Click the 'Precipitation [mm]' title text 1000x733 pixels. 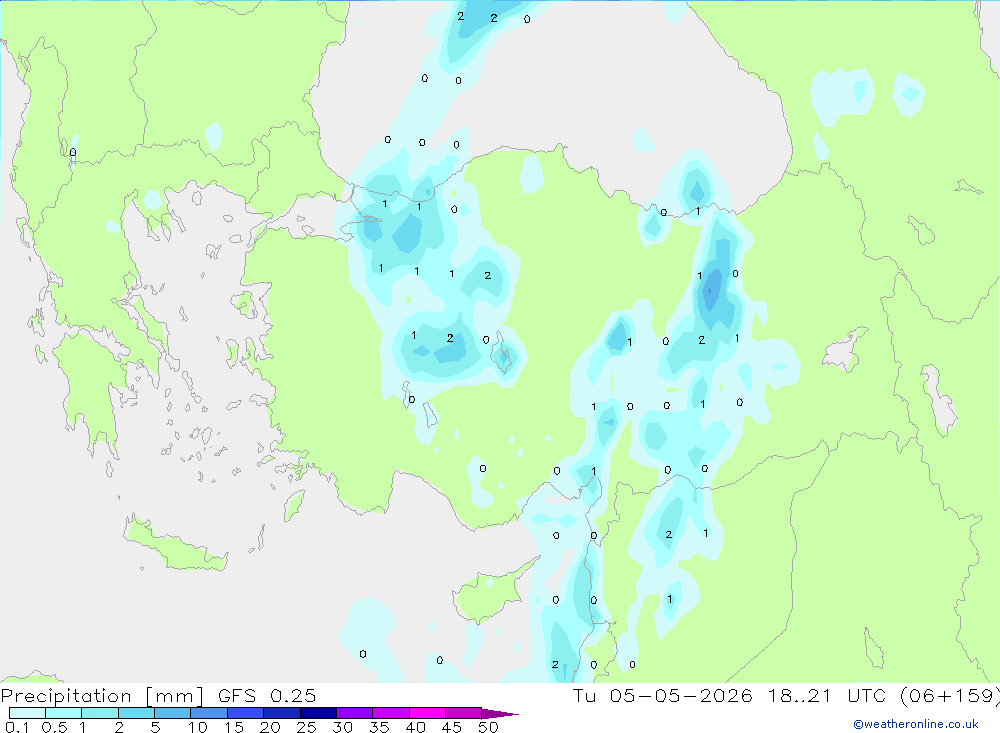tap(102, 696)
